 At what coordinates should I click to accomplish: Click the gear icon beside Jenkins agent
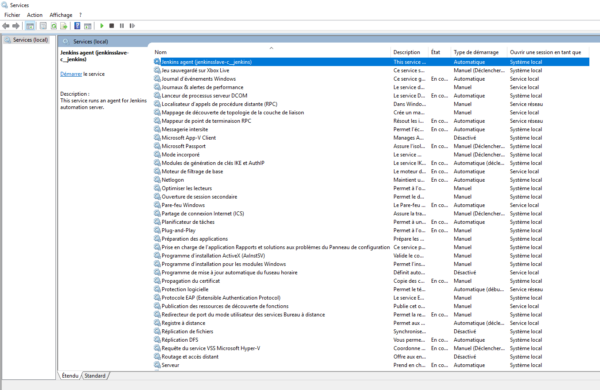[157, 62]
